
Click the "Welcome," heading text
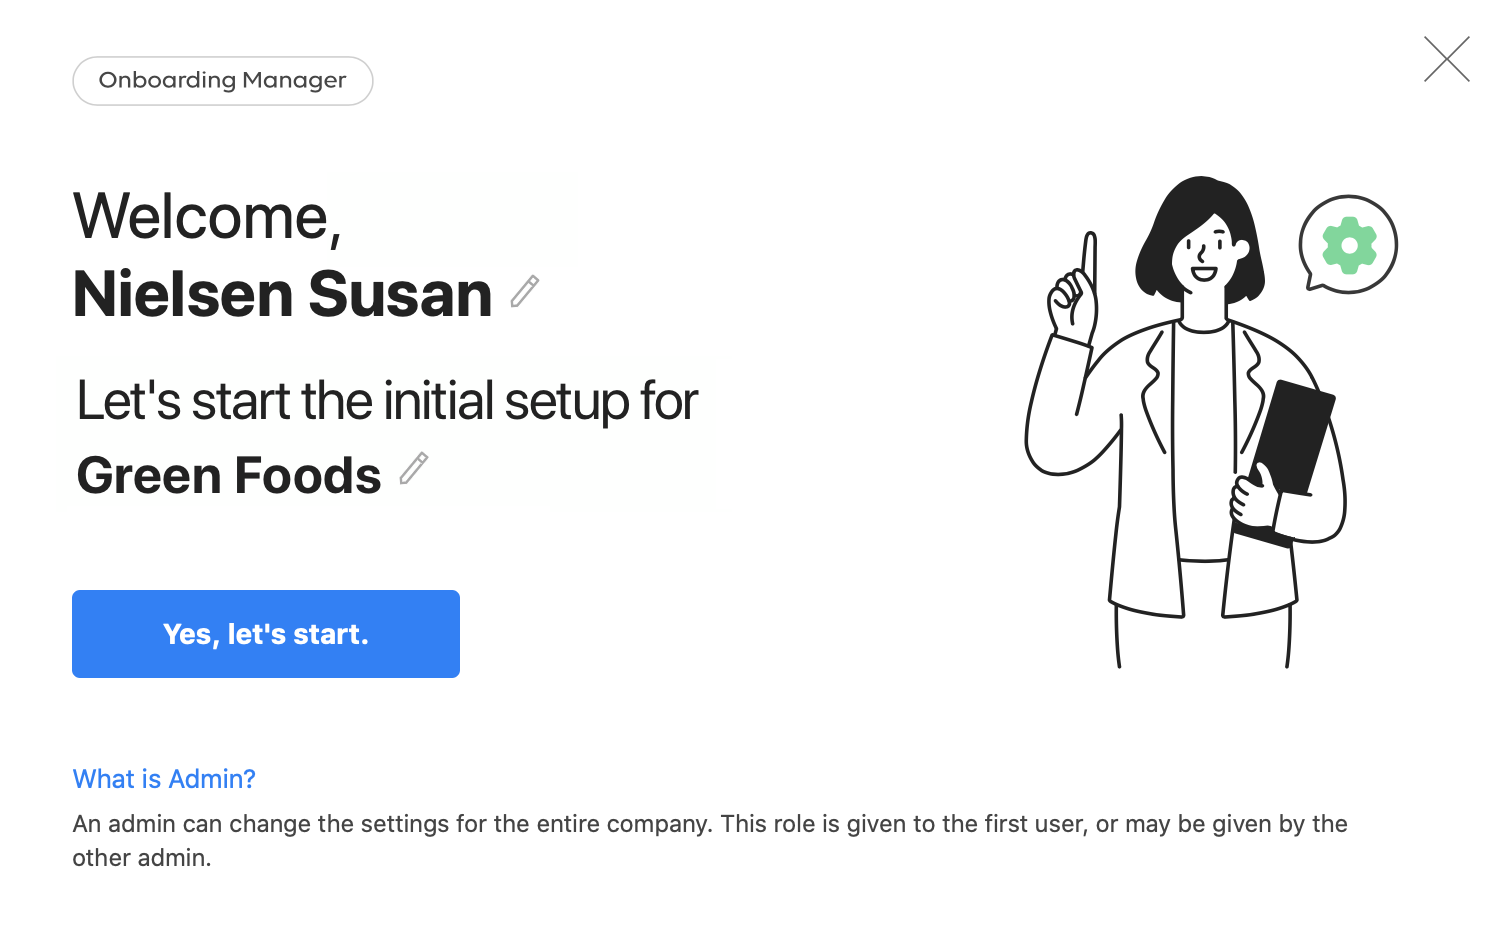pyautogui.click(x=207, y=217)
